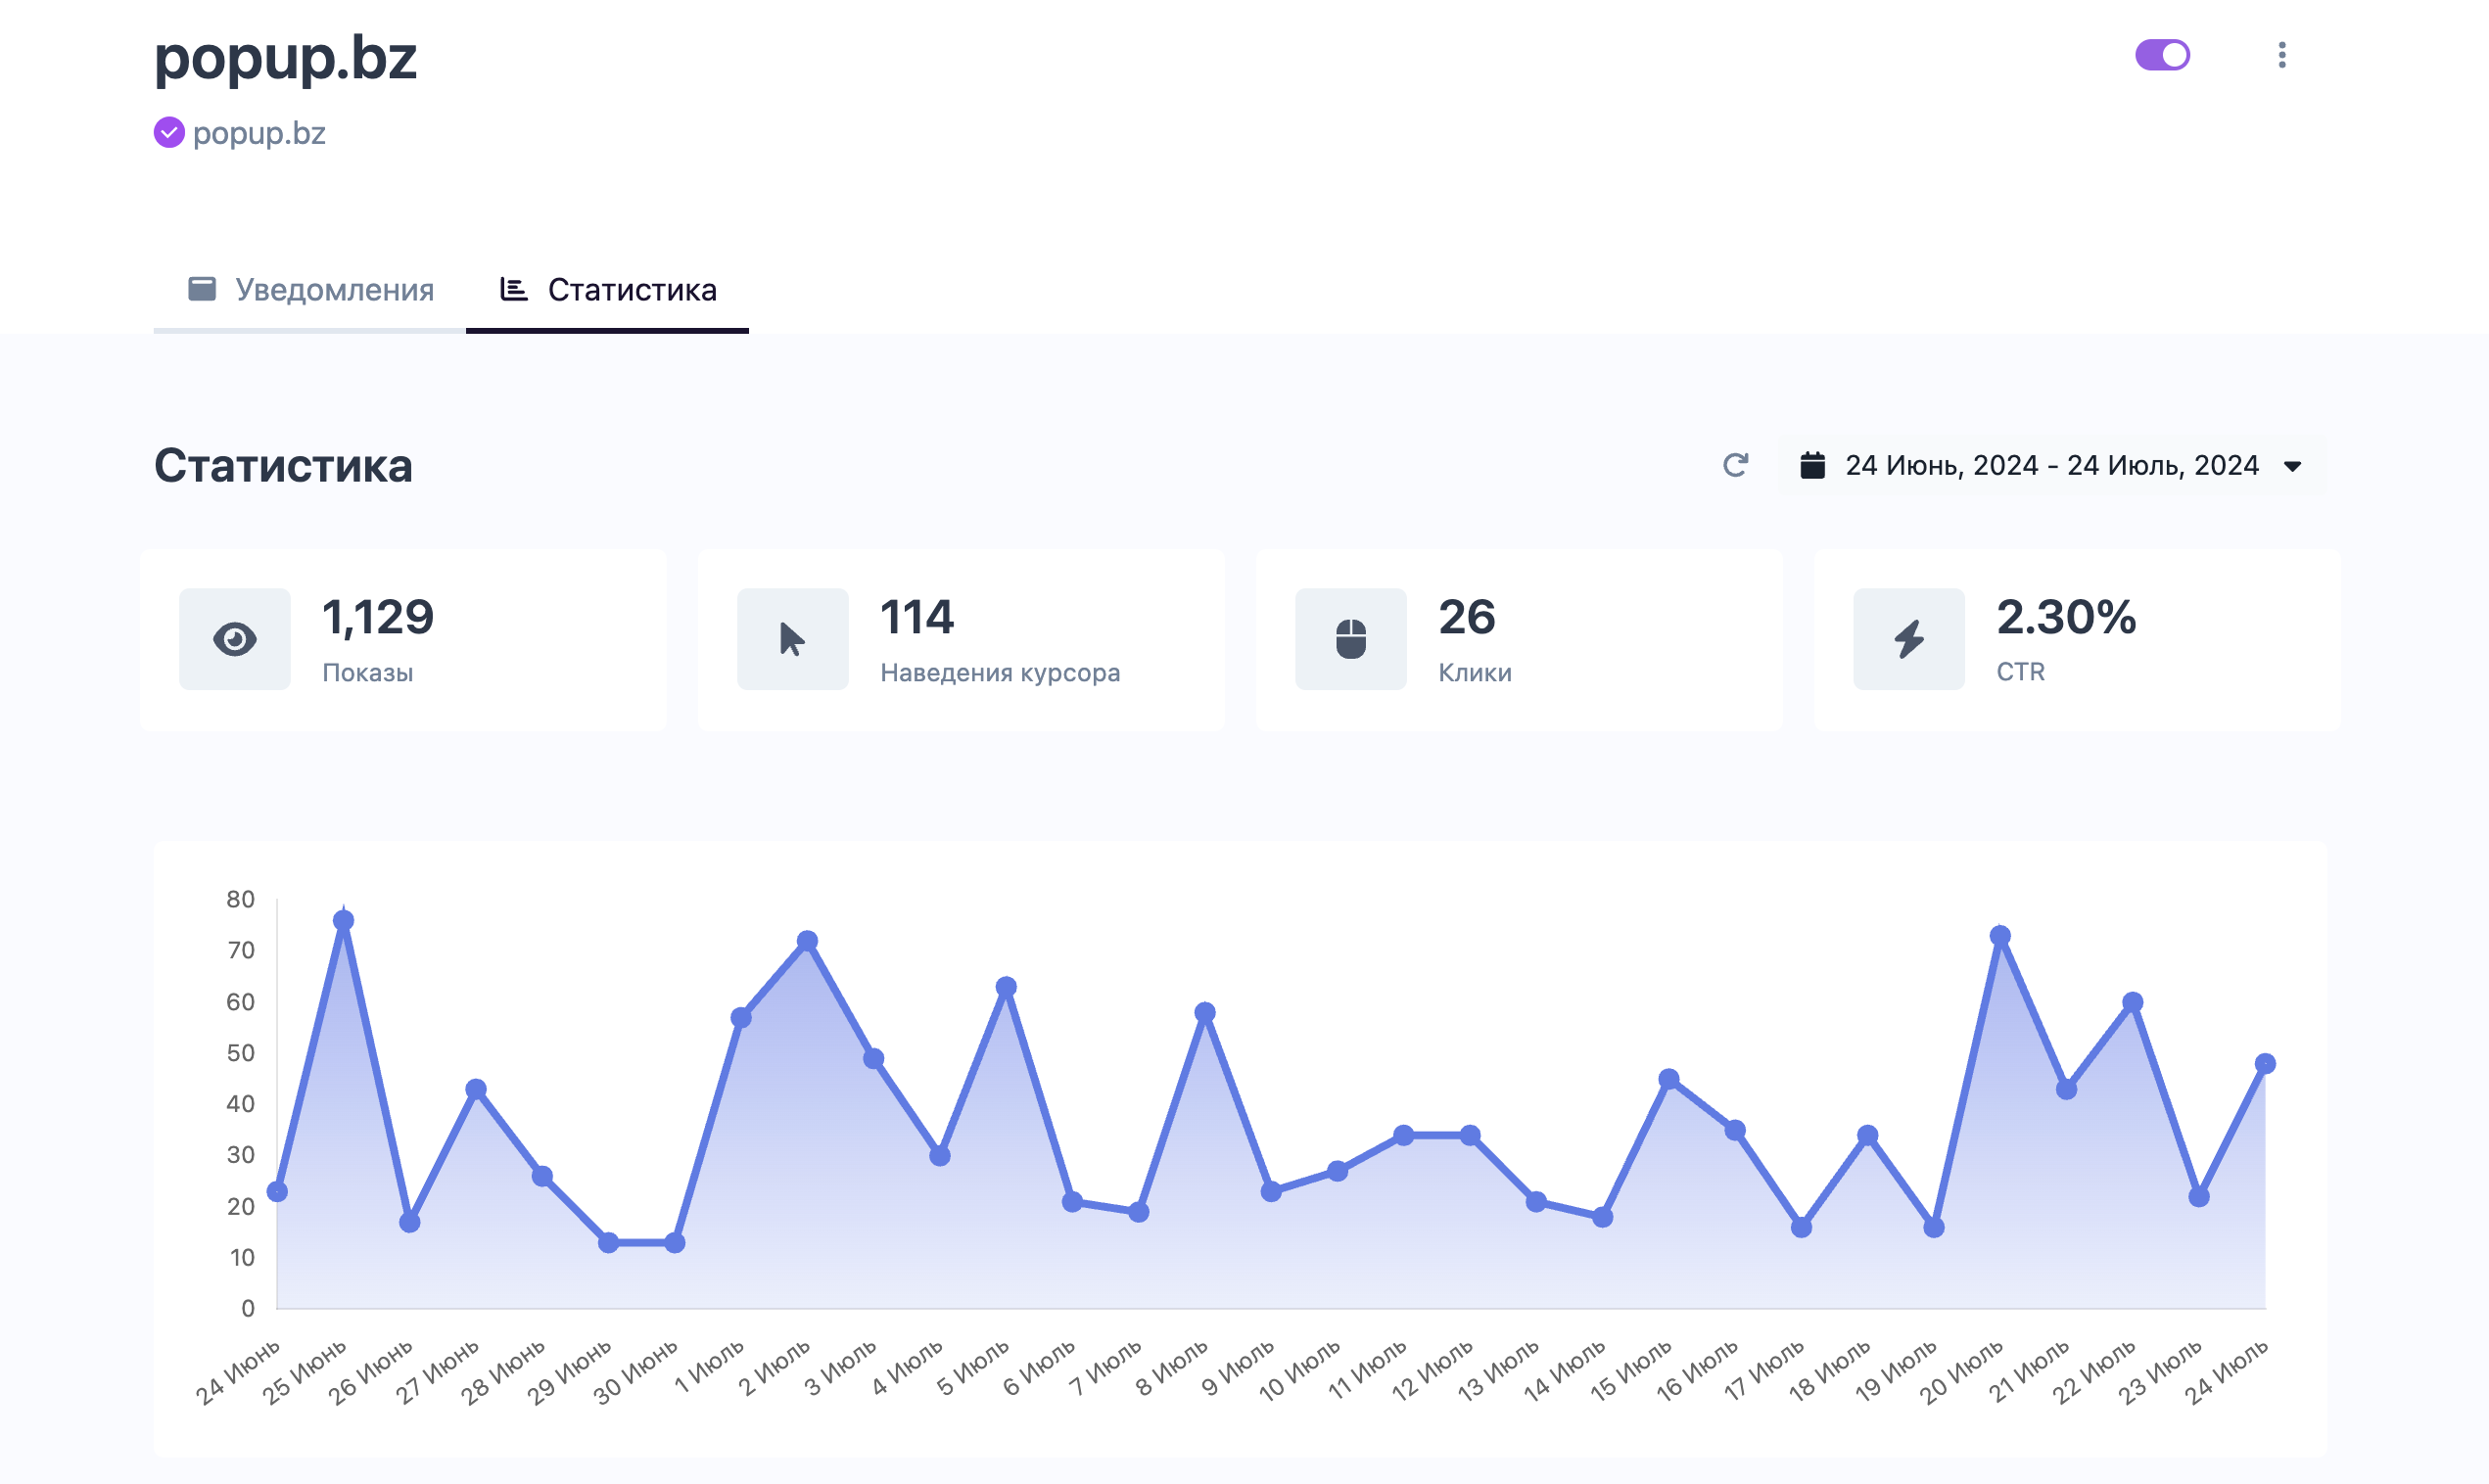2489x1484 pixels.
Task: Refresh statistics with the reload icon
Action: pos(1735,465)
